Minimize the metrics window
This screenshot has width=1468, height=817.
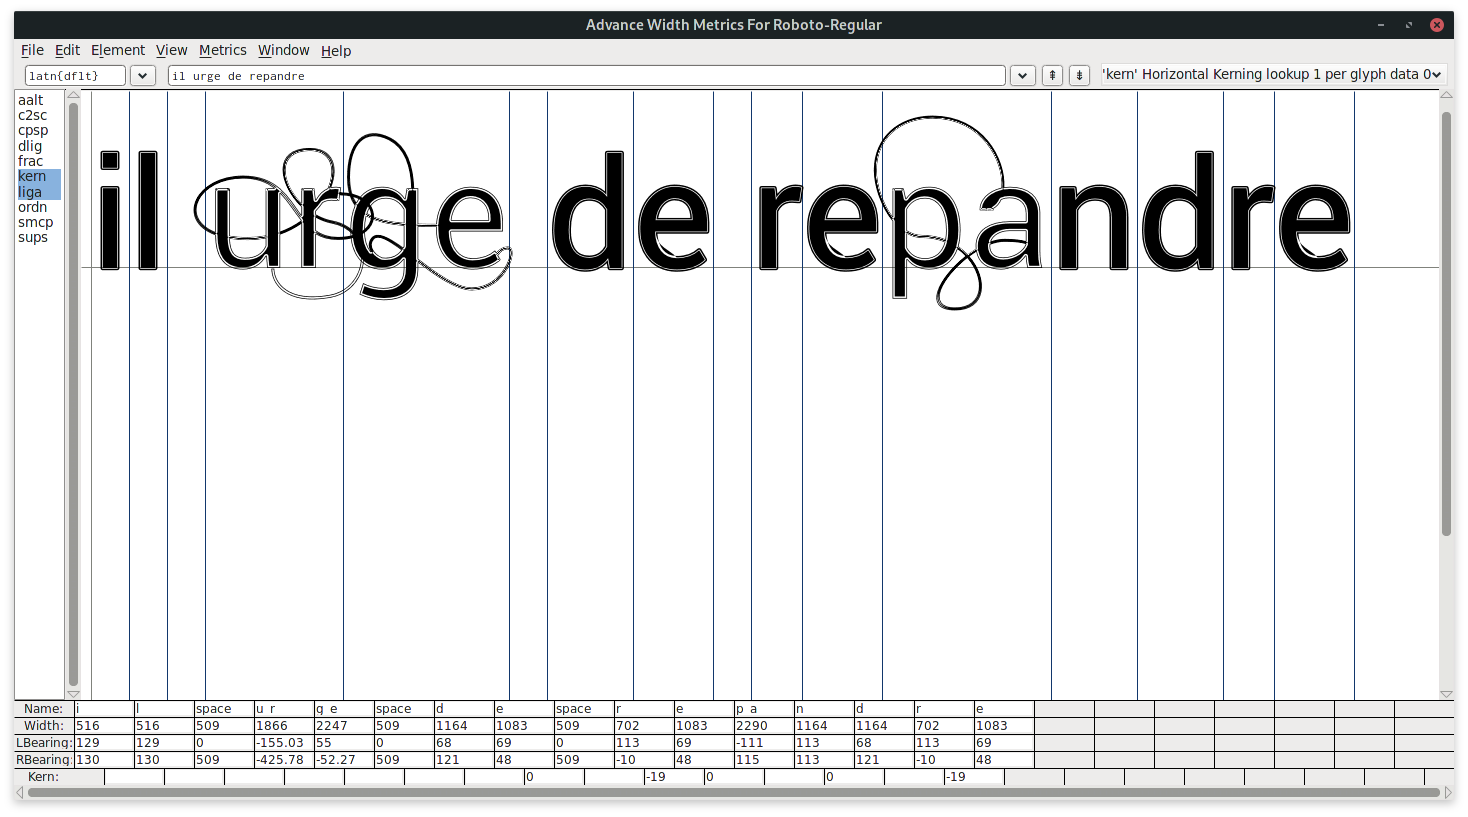point(1381,25)
